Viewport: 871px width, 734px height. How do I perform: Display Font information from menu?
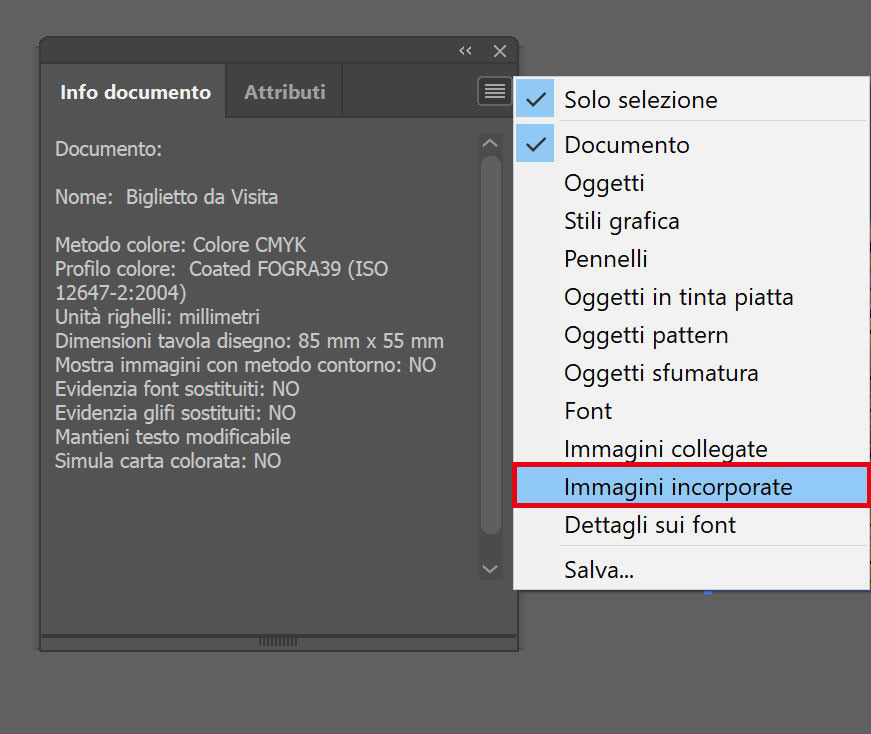click(x=588, y=411)
